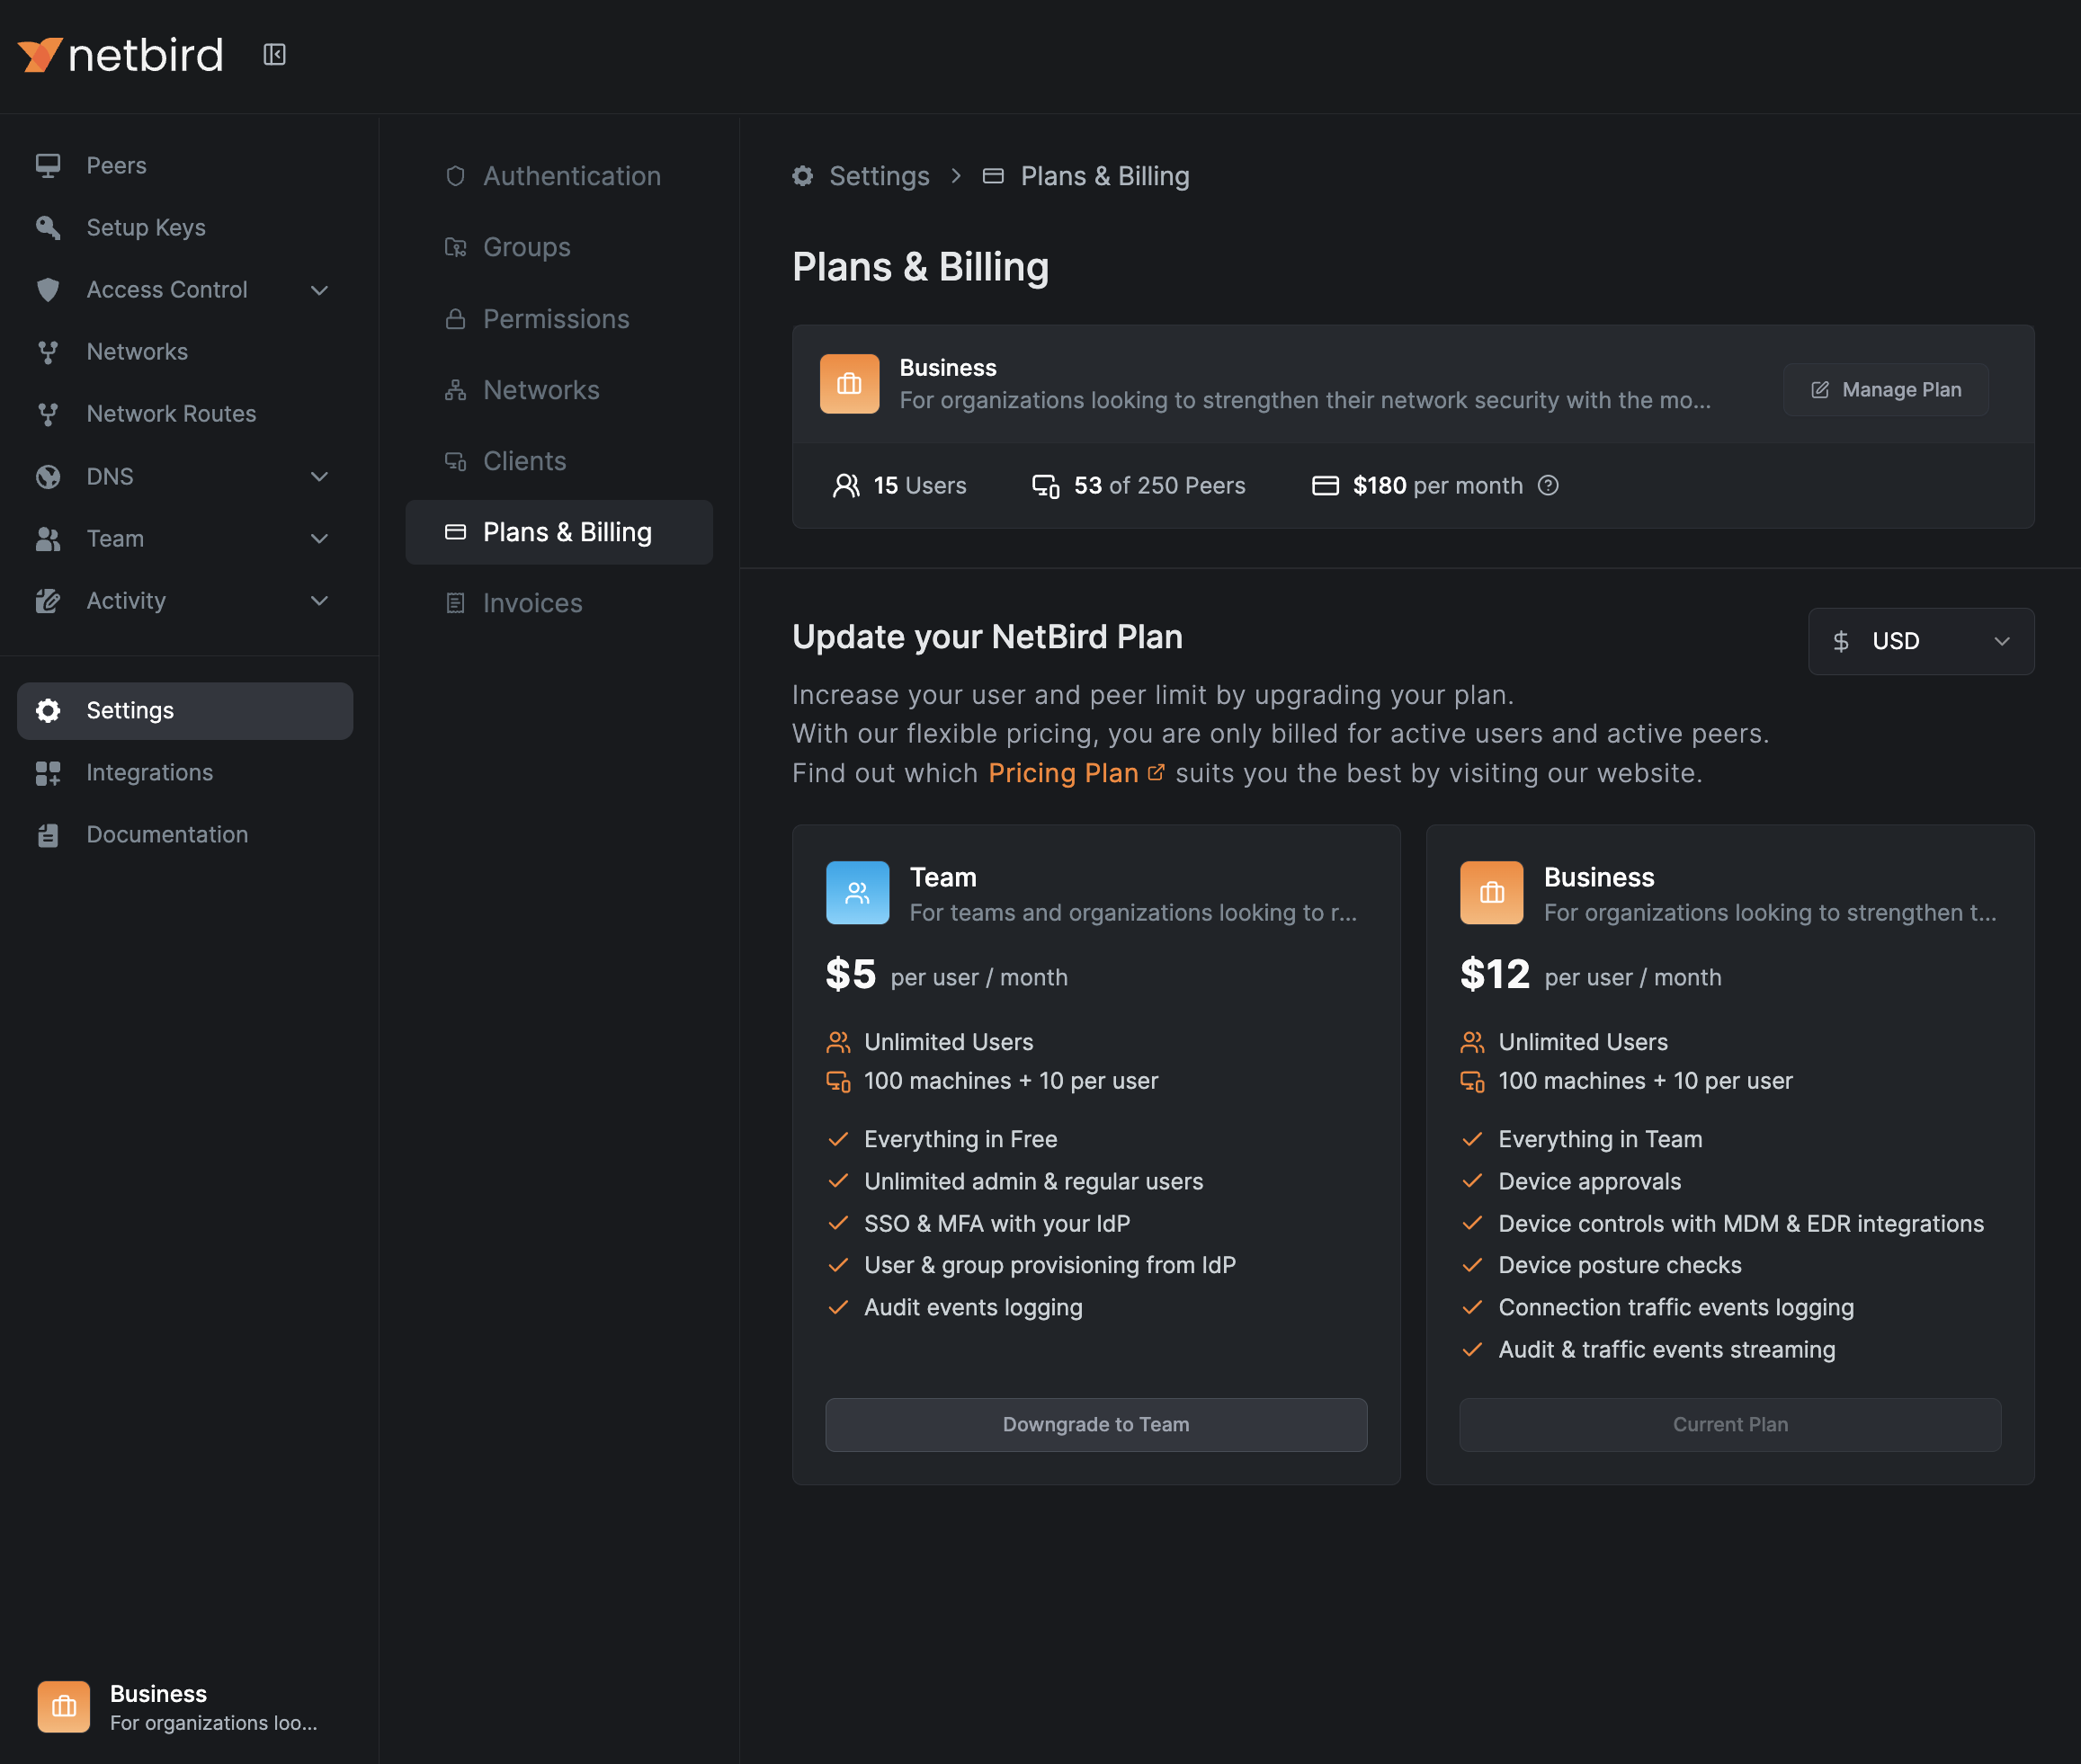Open Settings from the breadcrumb

point(879,175)
